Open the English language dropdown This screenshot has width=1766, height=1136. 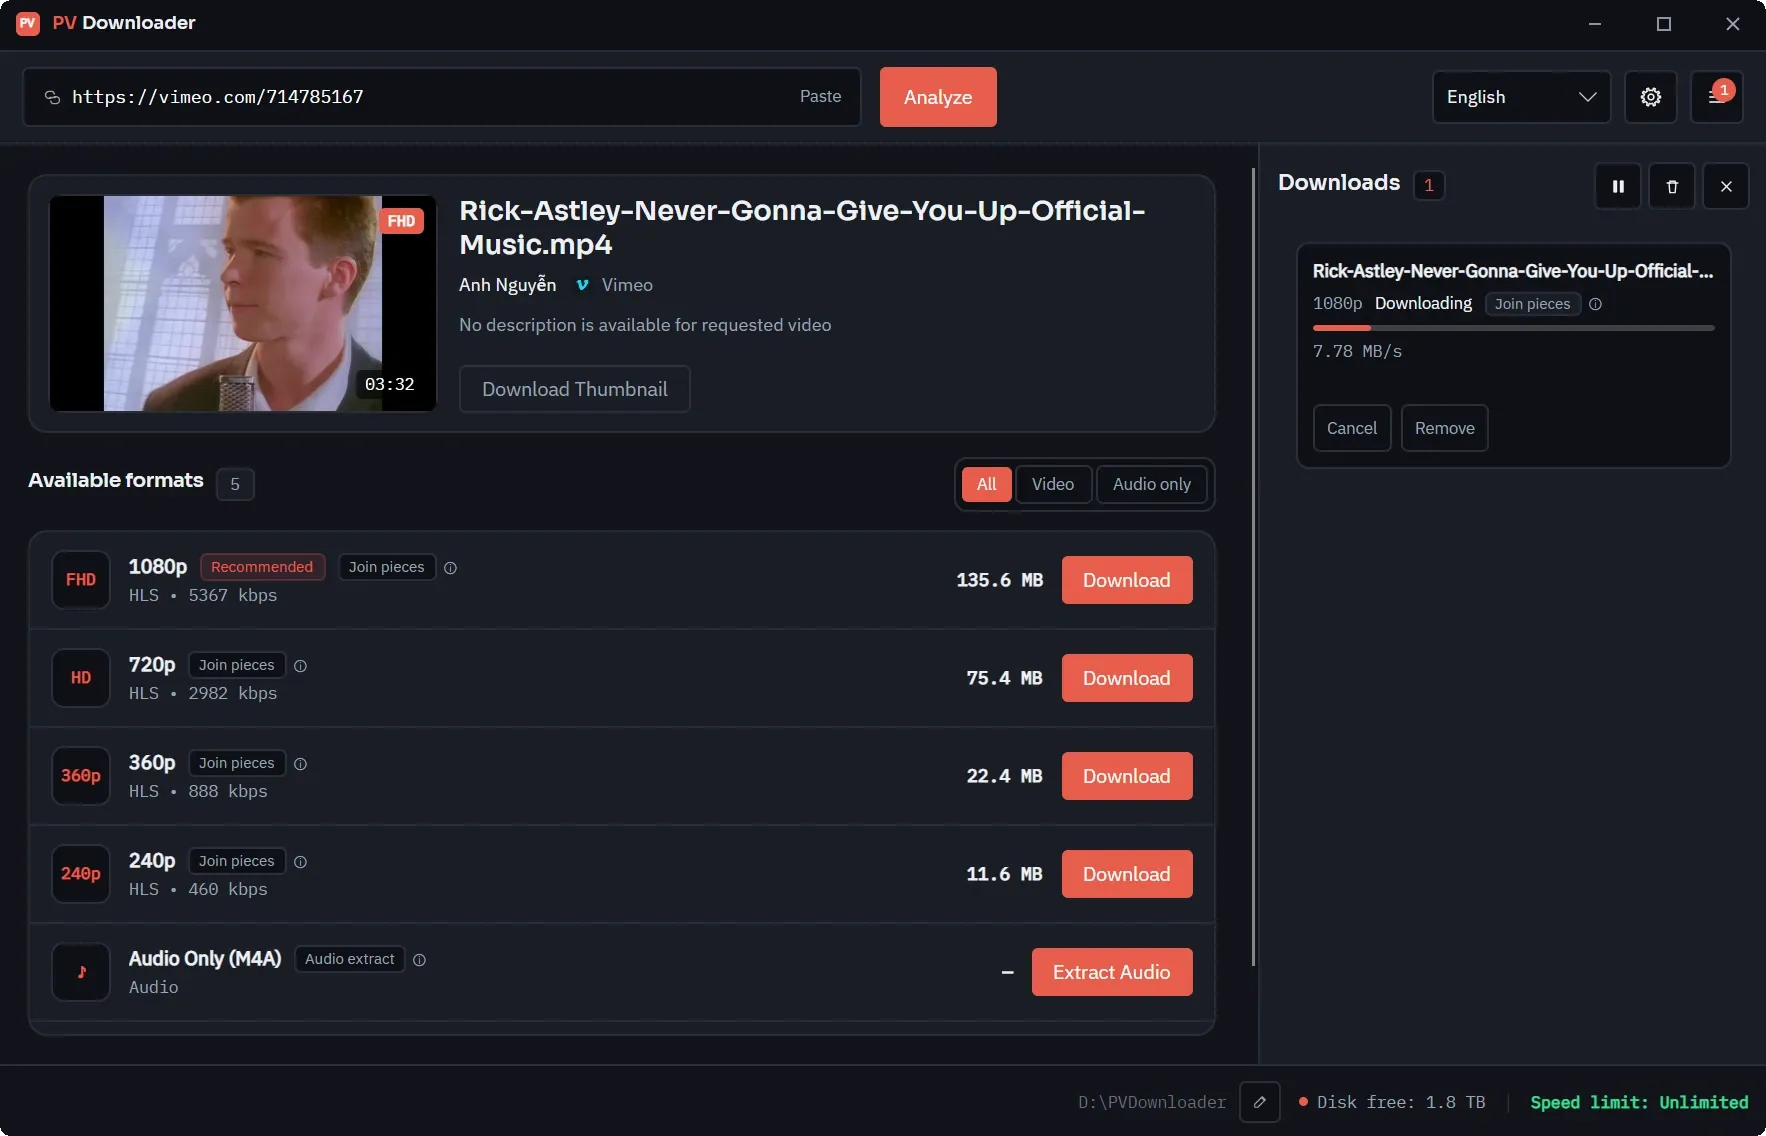tap(1521, 97)
